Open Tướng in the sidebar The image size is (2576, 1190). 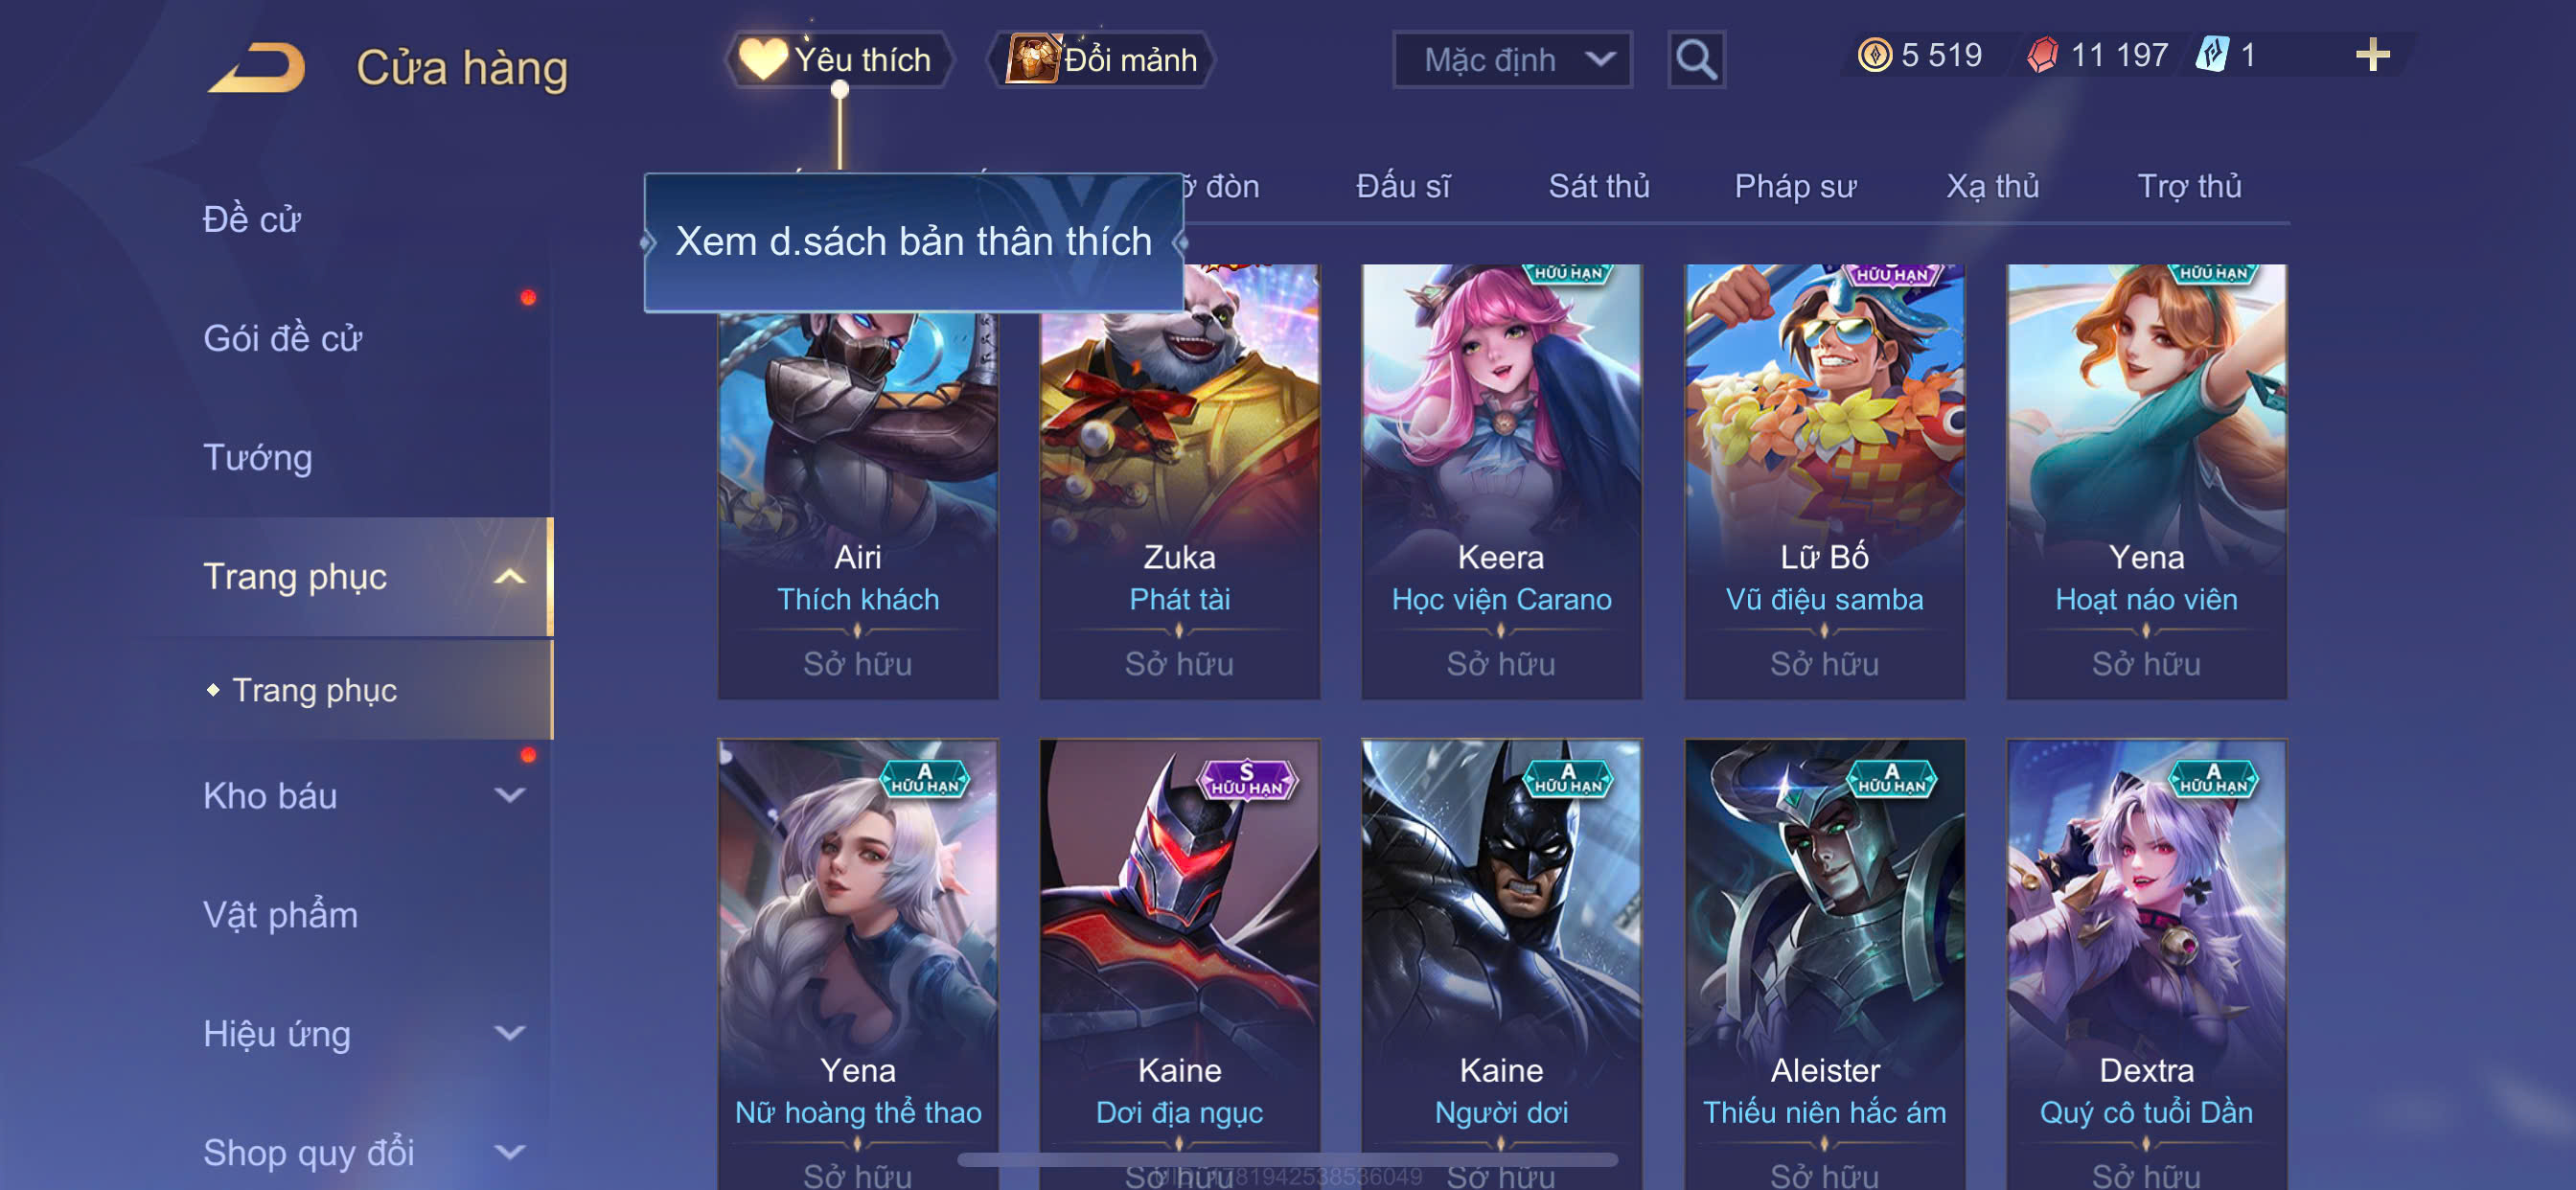tap(257, 457)
